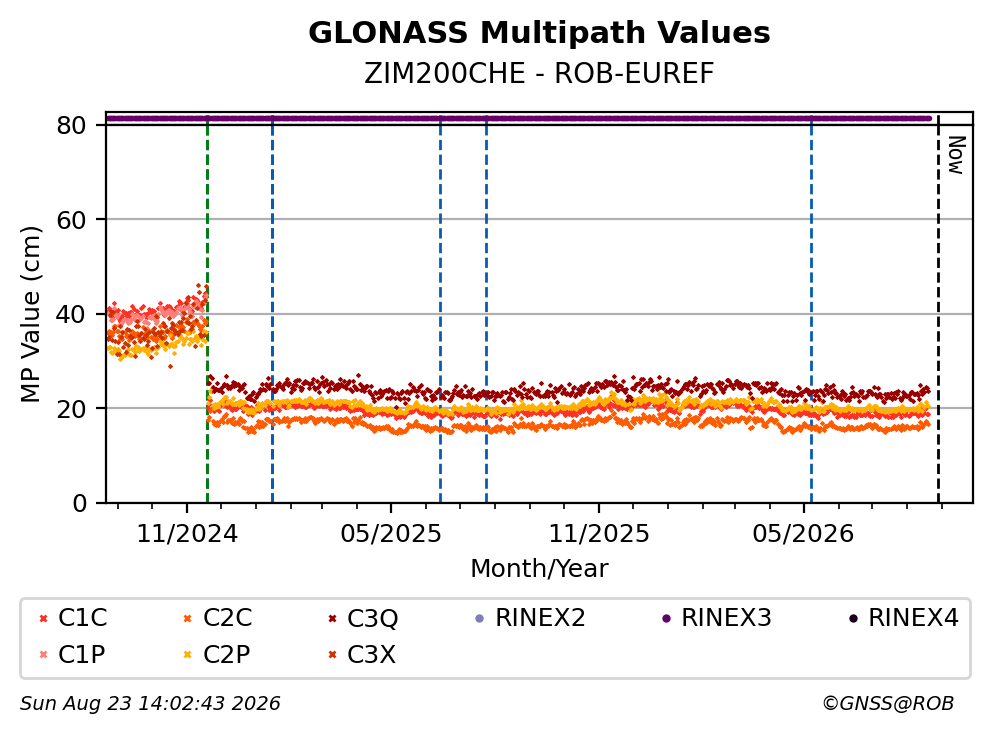Viewport: 993px width, 734px height.
Task: Select the C3X legend label
Action: click(371, 654)
